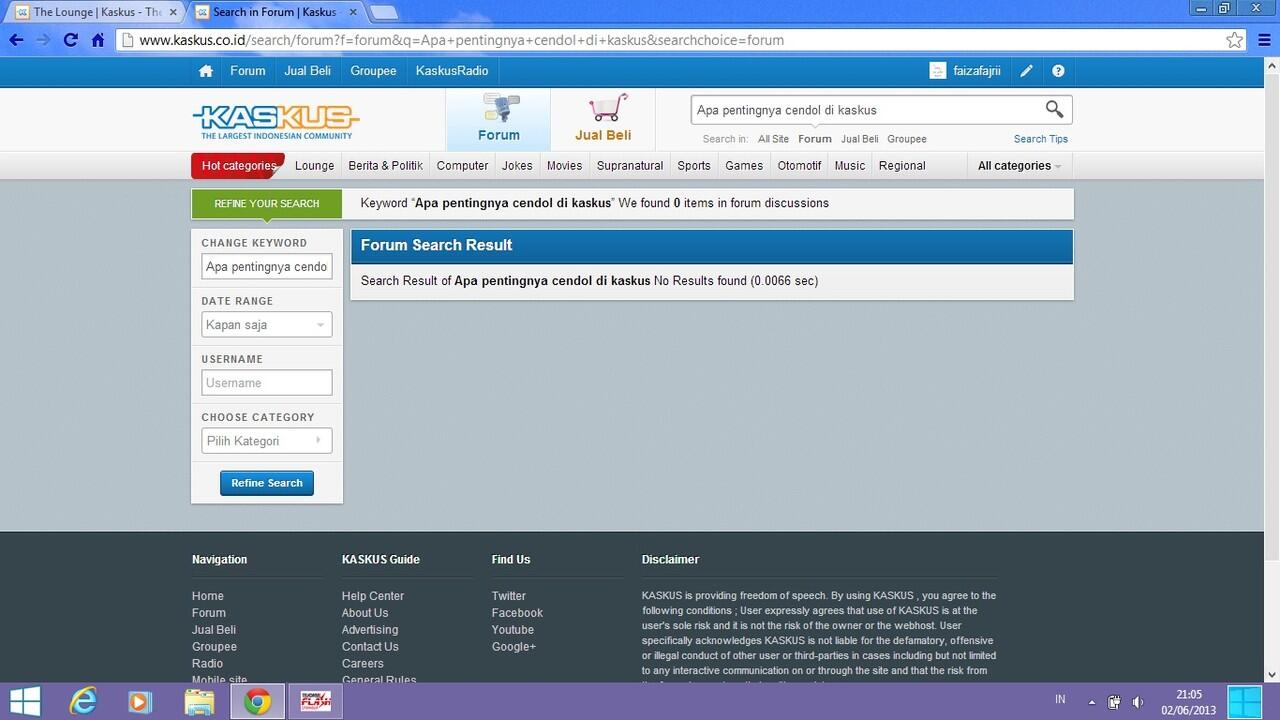Open the help question mark icon
The width and height of the screenshot is (1280, 720).
(x=1058, y=71)
